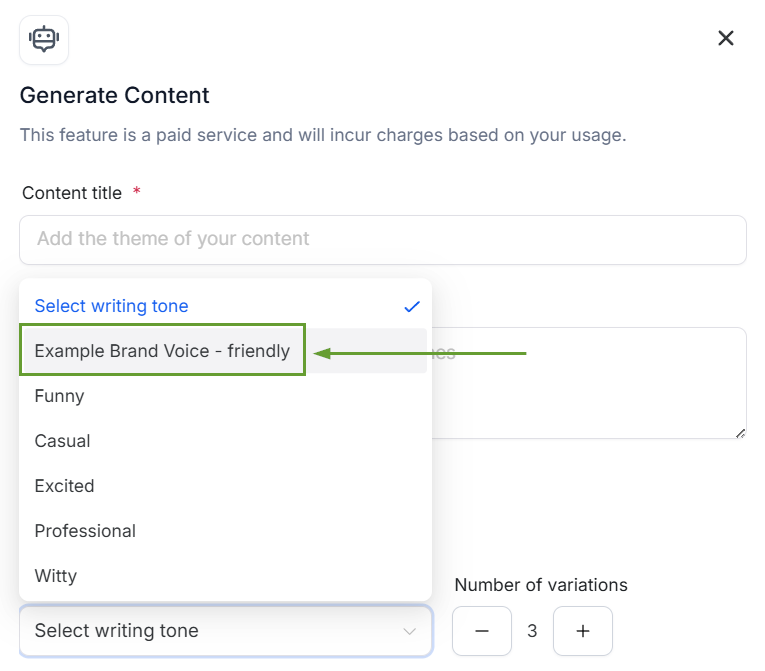This screenshot has width=765, height=671.
Task: Select 'Example Brand Voice - friendly' tone
Action: pos(225,351)
